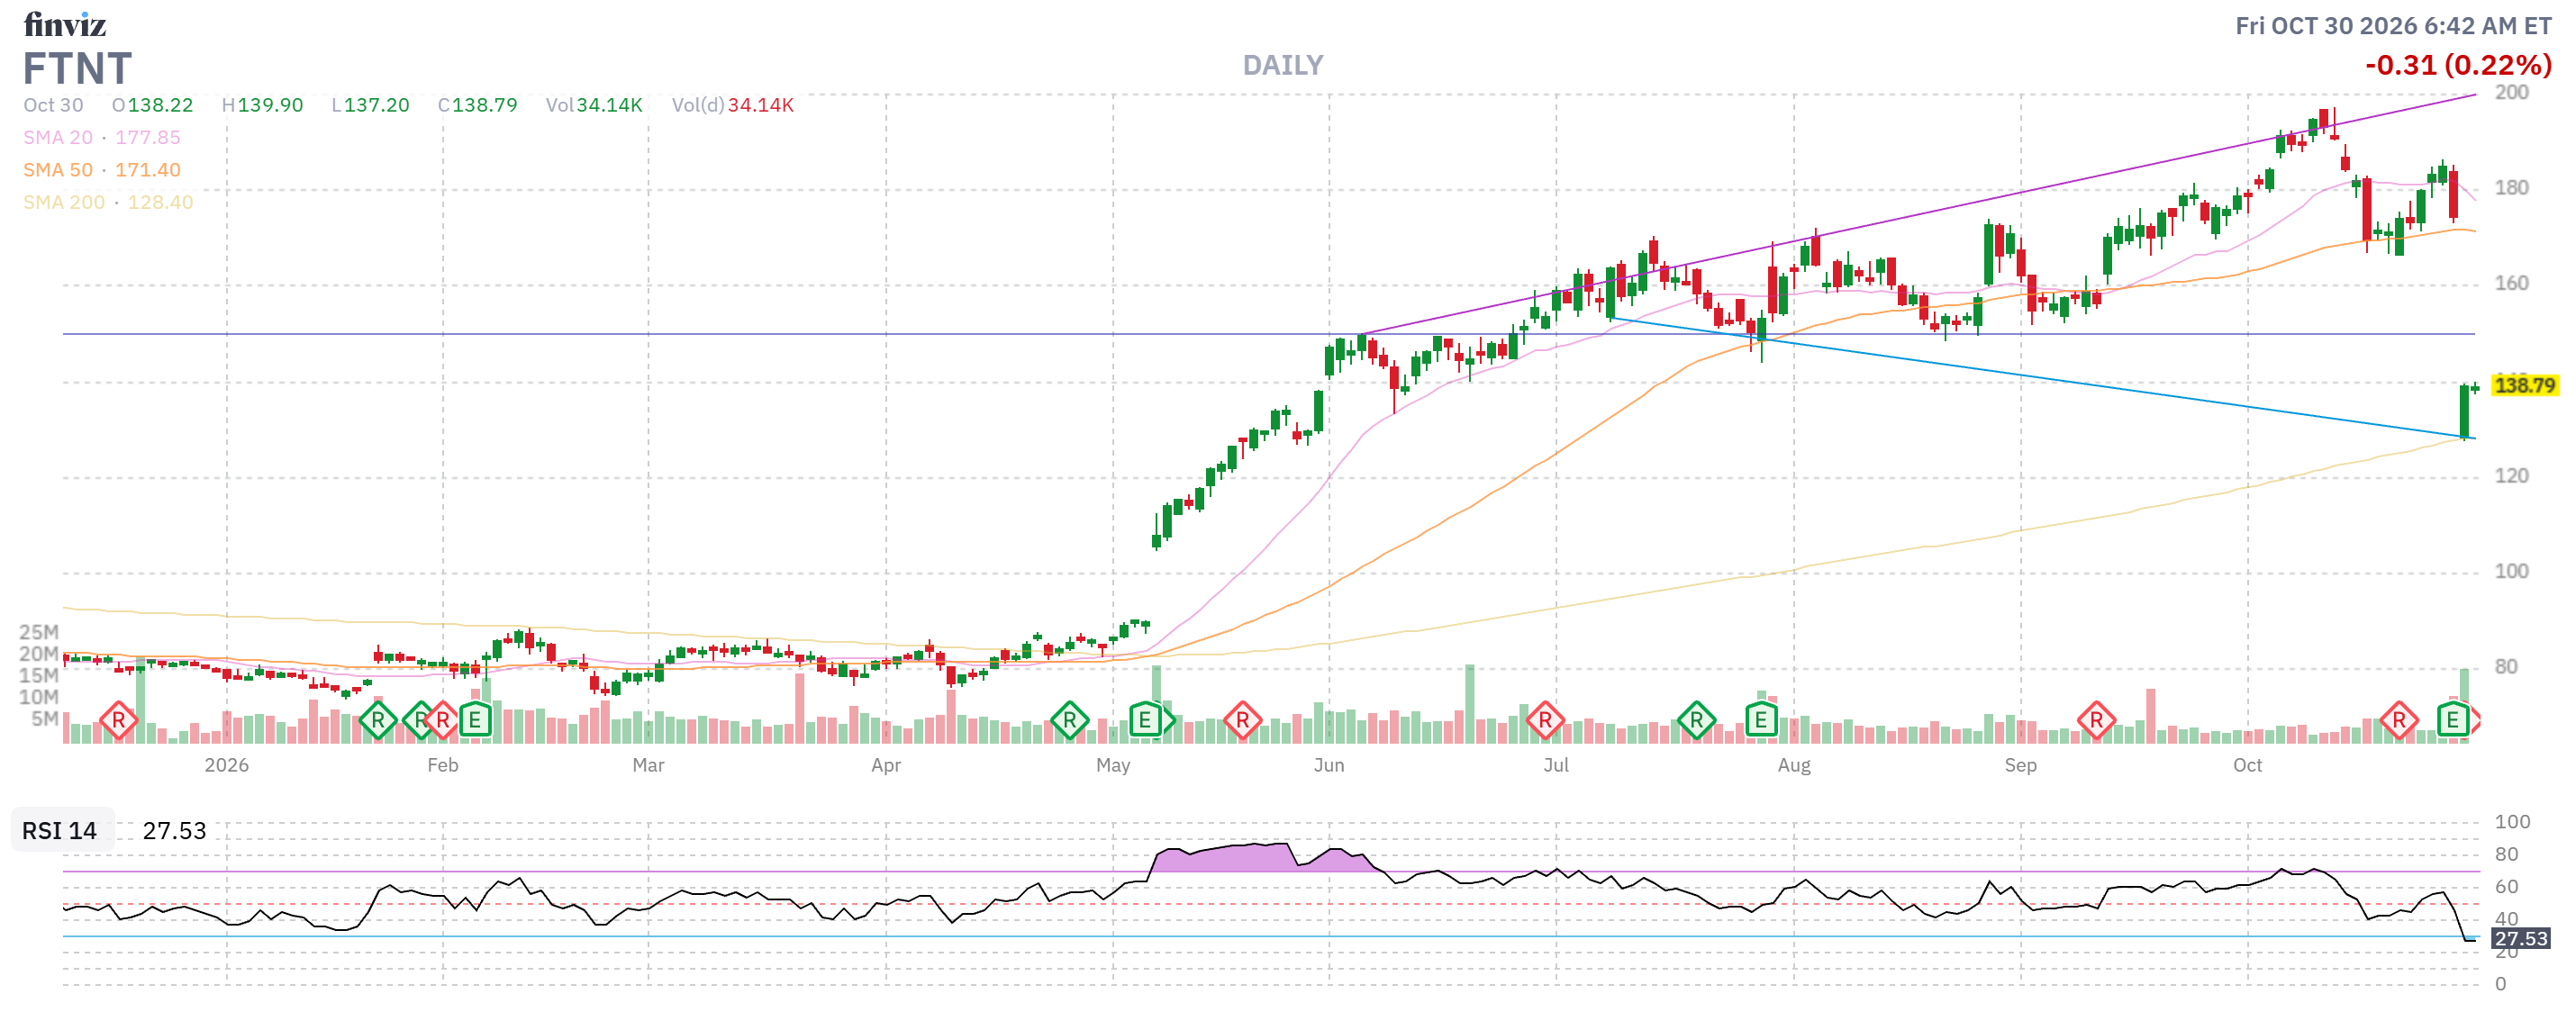The width and height of the screenshot is (2576, 1012).
Task: Click the high price value 139.90
Action: pyautogui.click(x=270, y=105)
